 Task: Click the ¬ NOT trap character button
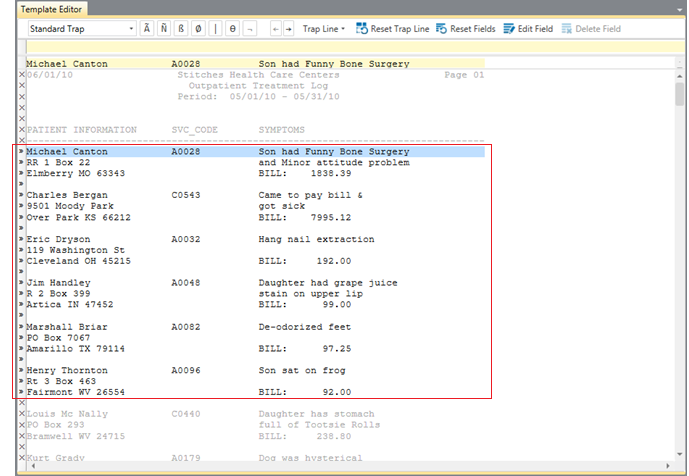[x=250, y=29]
